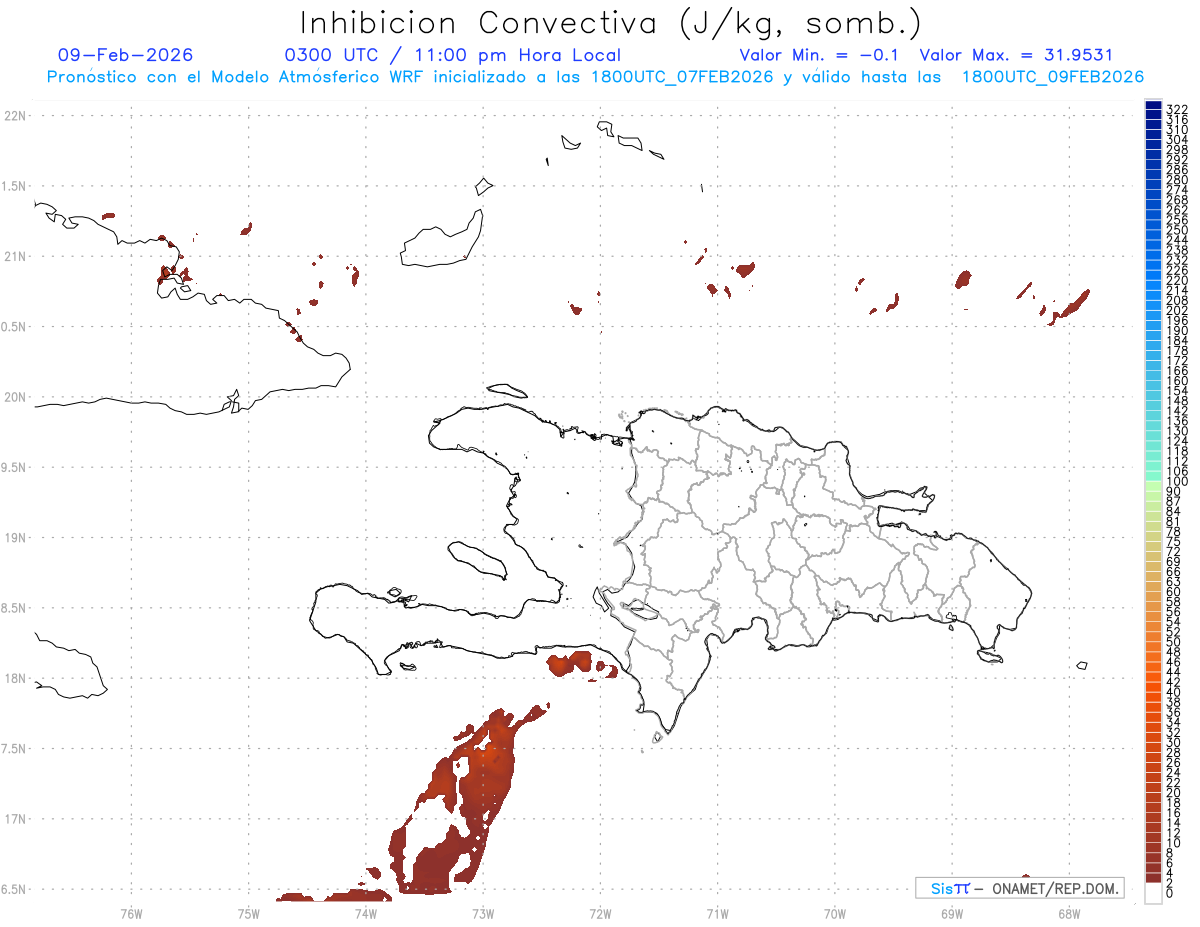Screen dimensions: 1200x927
Task: Click "0300 UTC / 11:00 pm Hora Local"
Action: pos(453,55)
